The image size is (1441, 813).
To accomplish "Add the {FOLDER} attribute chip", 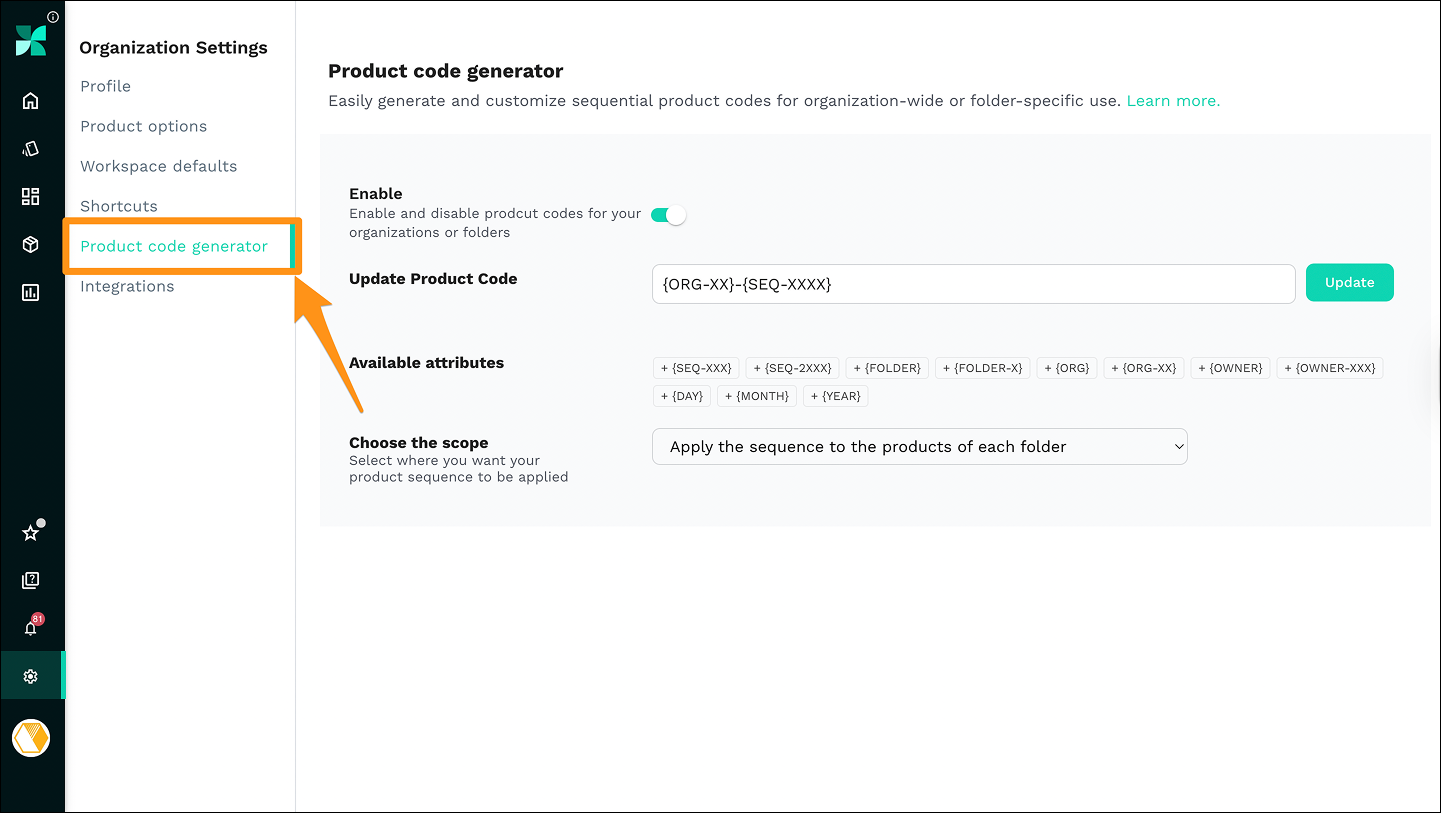I will 886,367.
